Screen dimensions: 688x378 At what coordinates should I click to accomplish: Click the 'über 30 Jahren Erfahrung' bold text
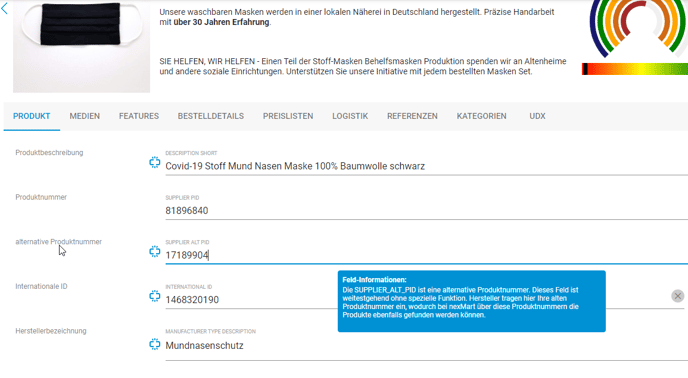tap(221, 22)
